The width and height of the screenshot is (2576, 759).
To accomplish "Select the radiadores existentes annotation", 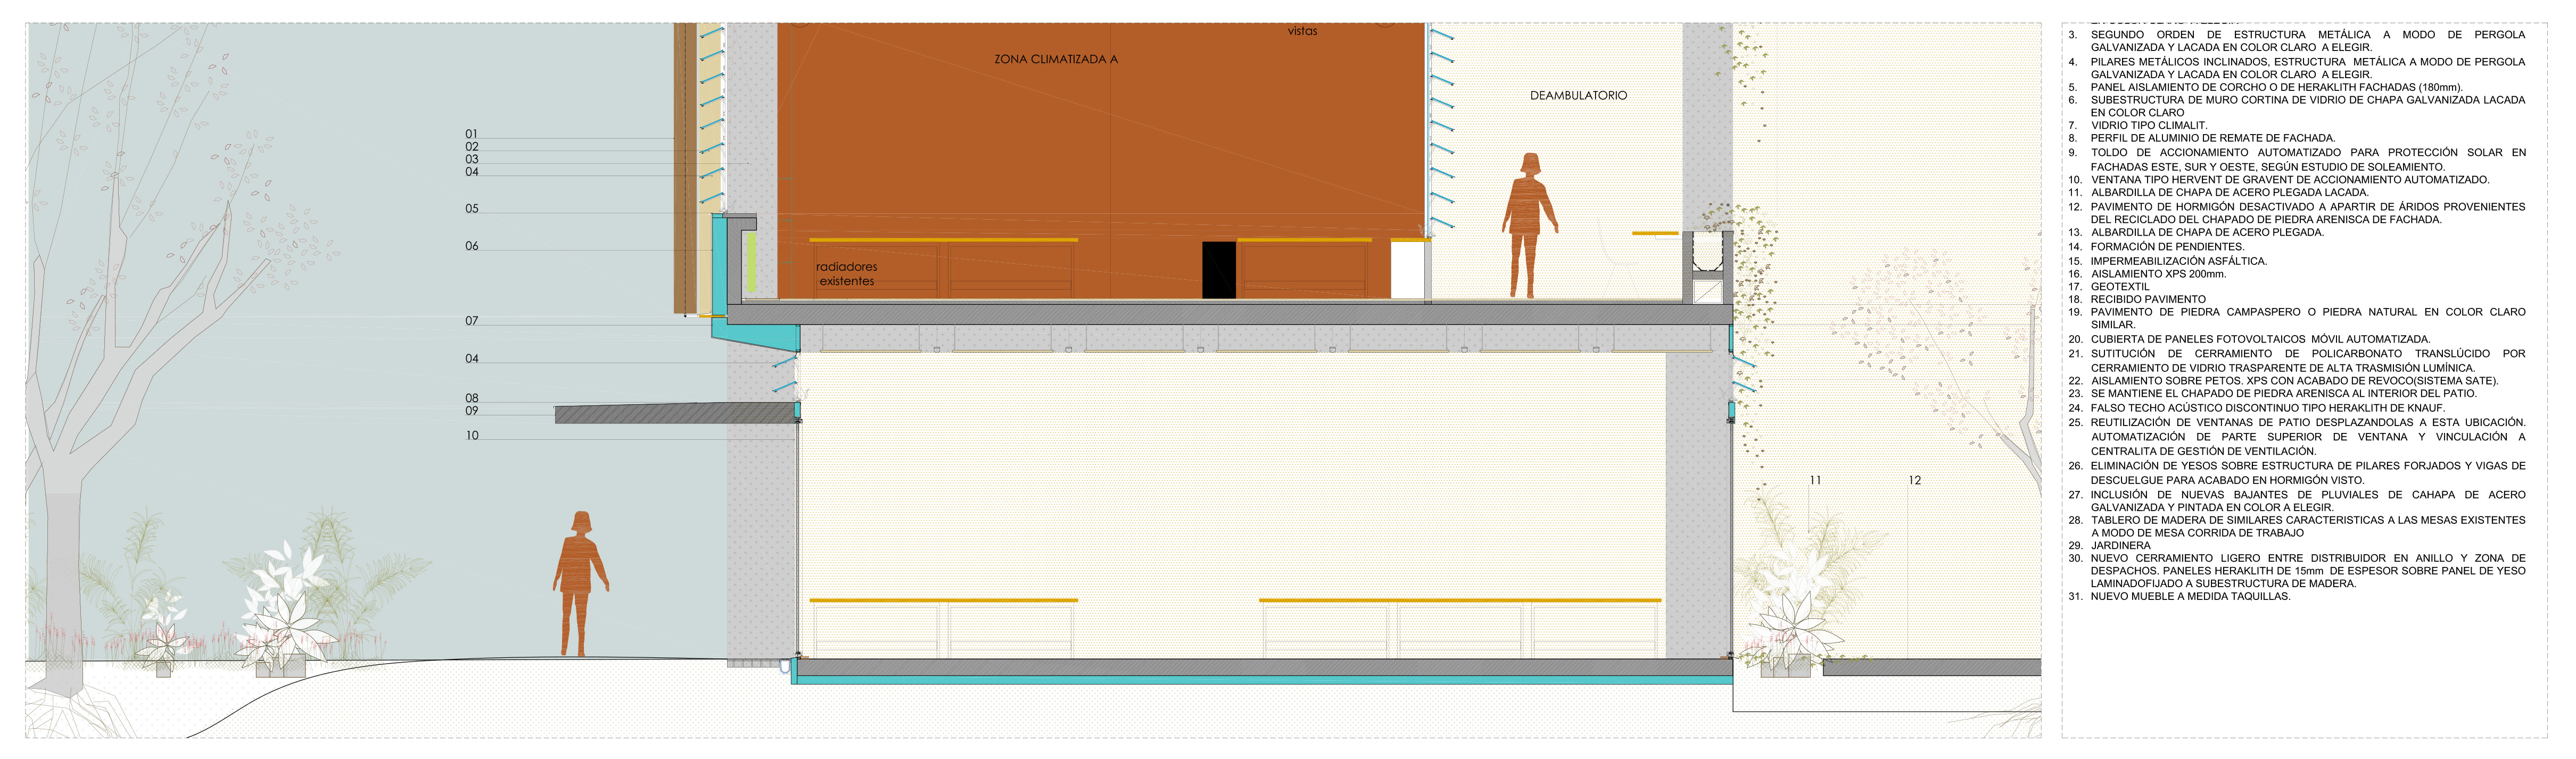I will pyautogui.click(x=846, y=274).
